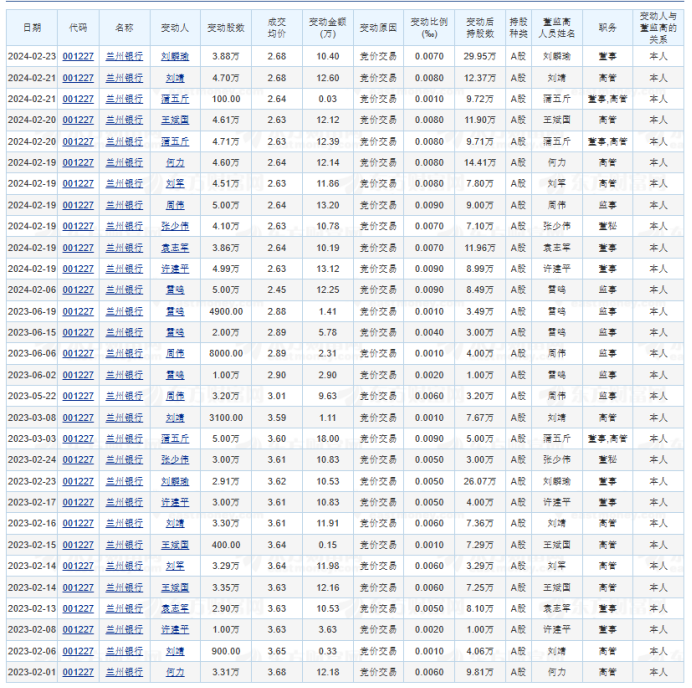Click the 职务 column header
The width and height of the screenshot is (692, 688).
pyautogui.click(x=608, y=28)
